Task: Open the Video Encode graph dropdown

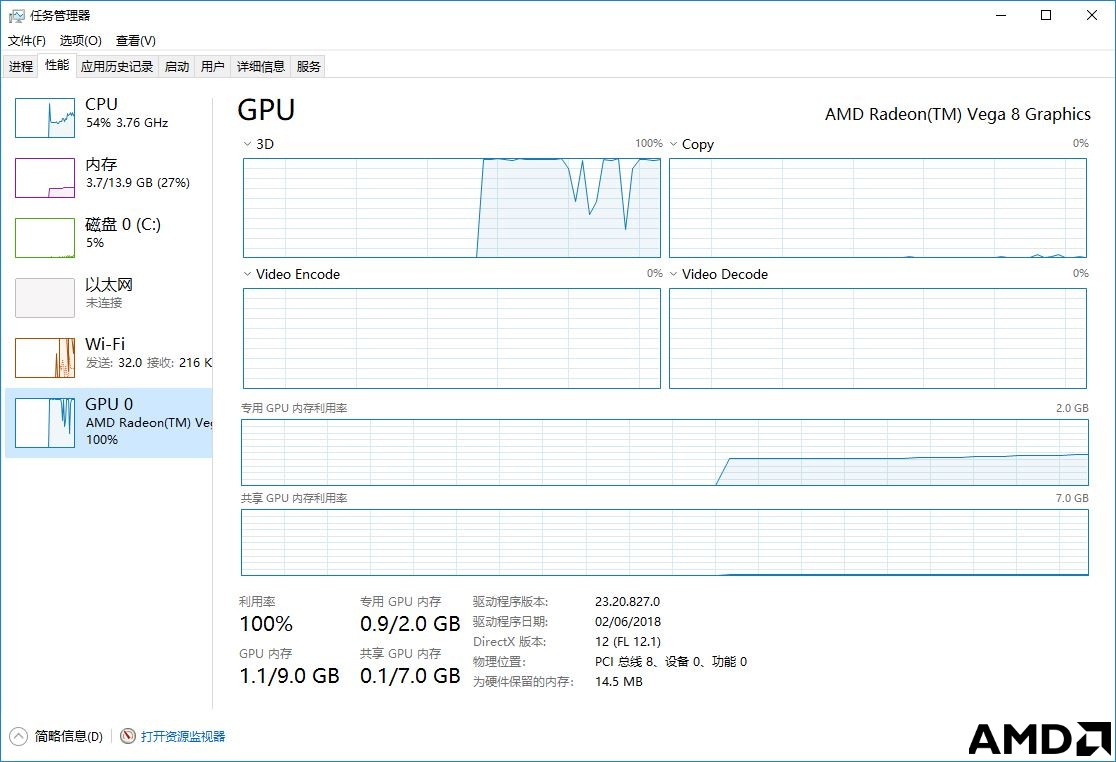Action: click(247, 274)
